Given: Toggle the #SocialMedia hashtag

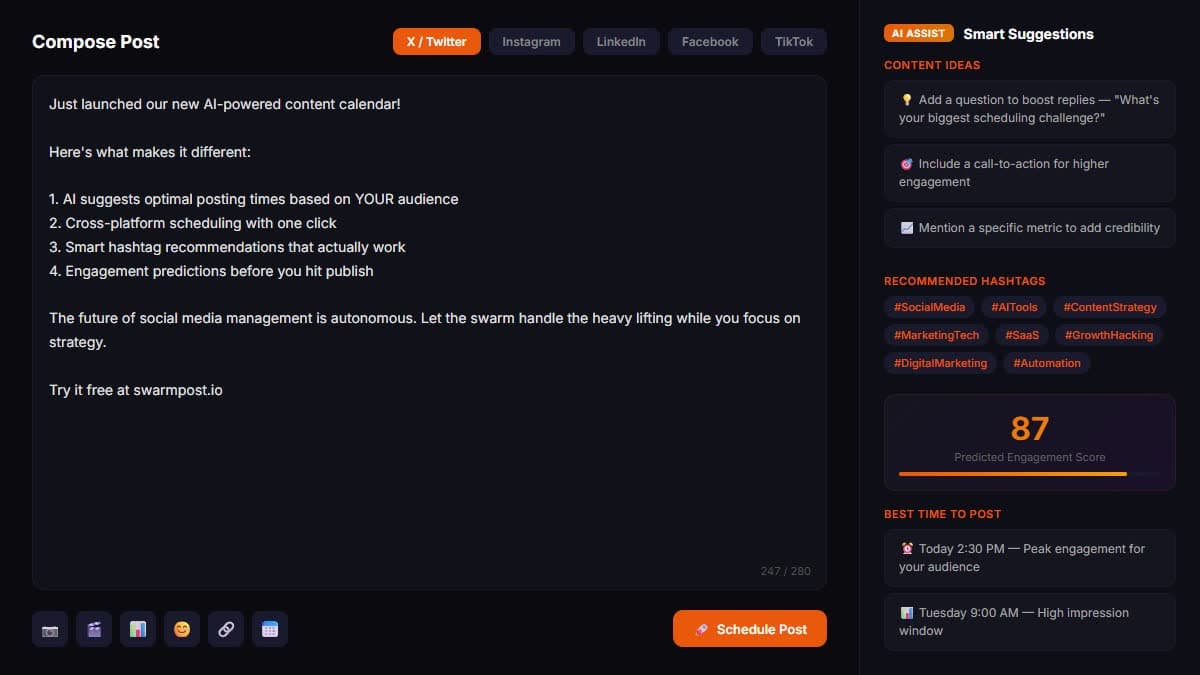Looking at the screenshot, I should click(x=928, y=307).
